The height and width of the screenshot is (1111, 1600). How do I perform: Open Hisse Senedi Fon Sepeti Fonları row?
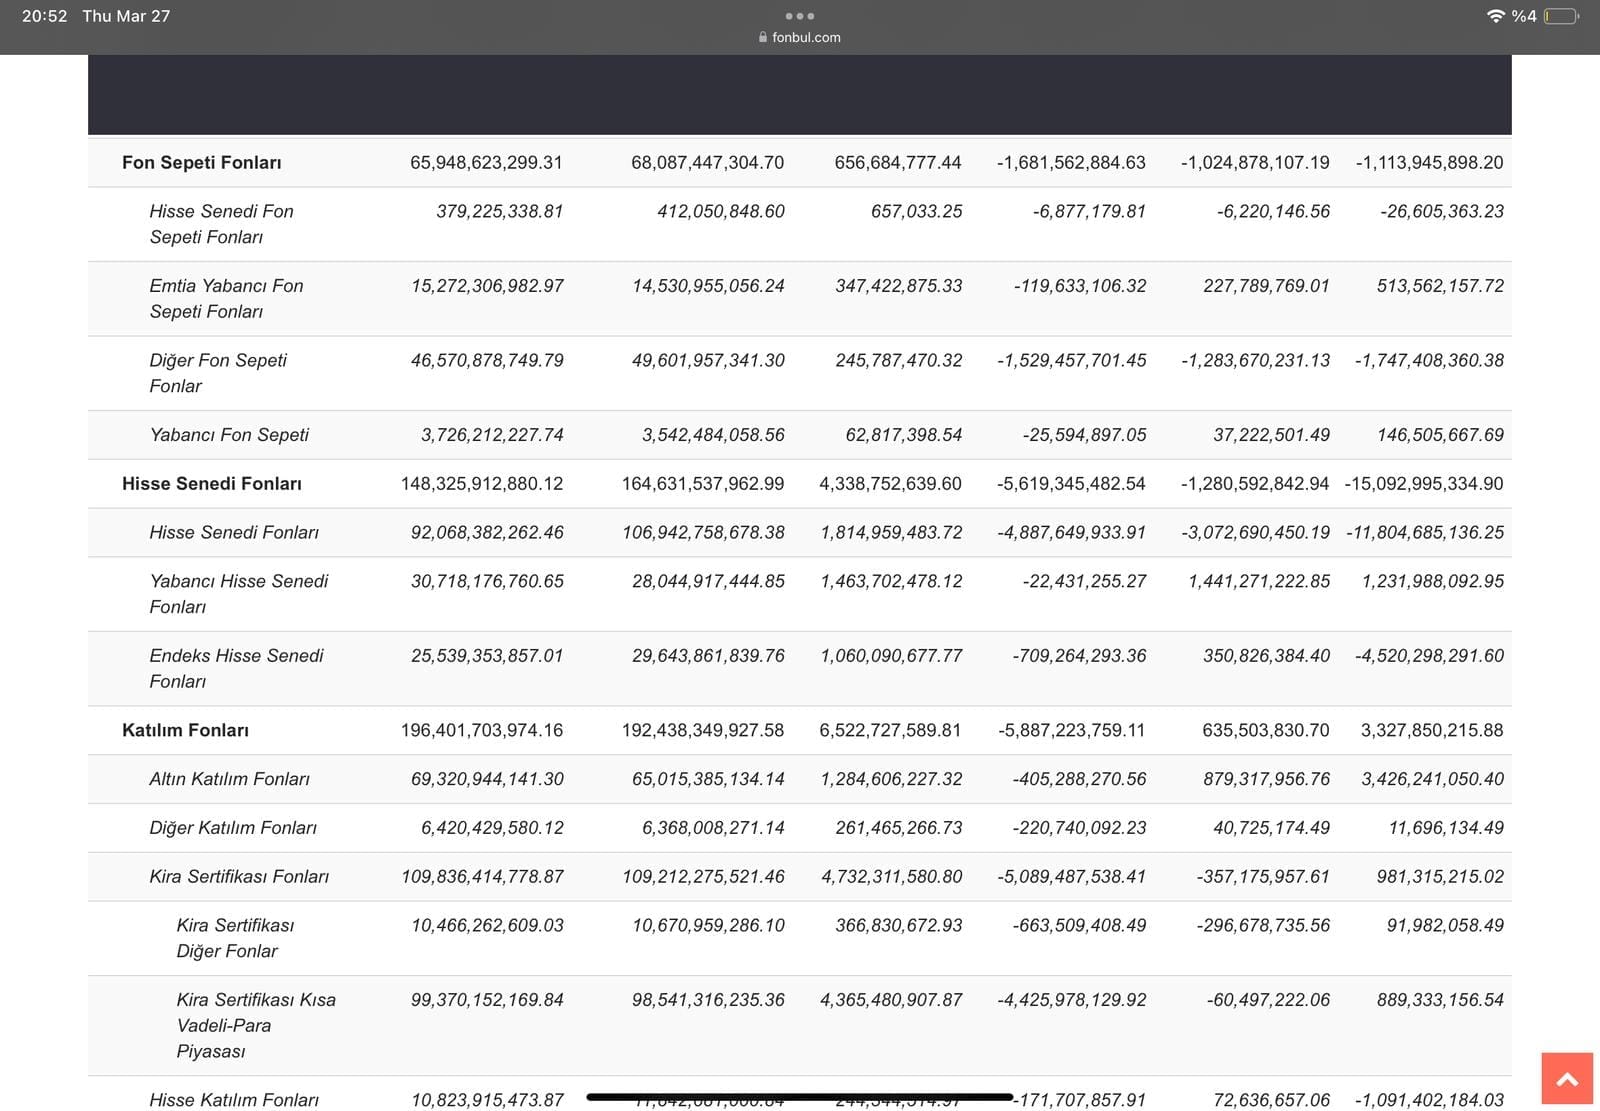[x=221, y=224]
